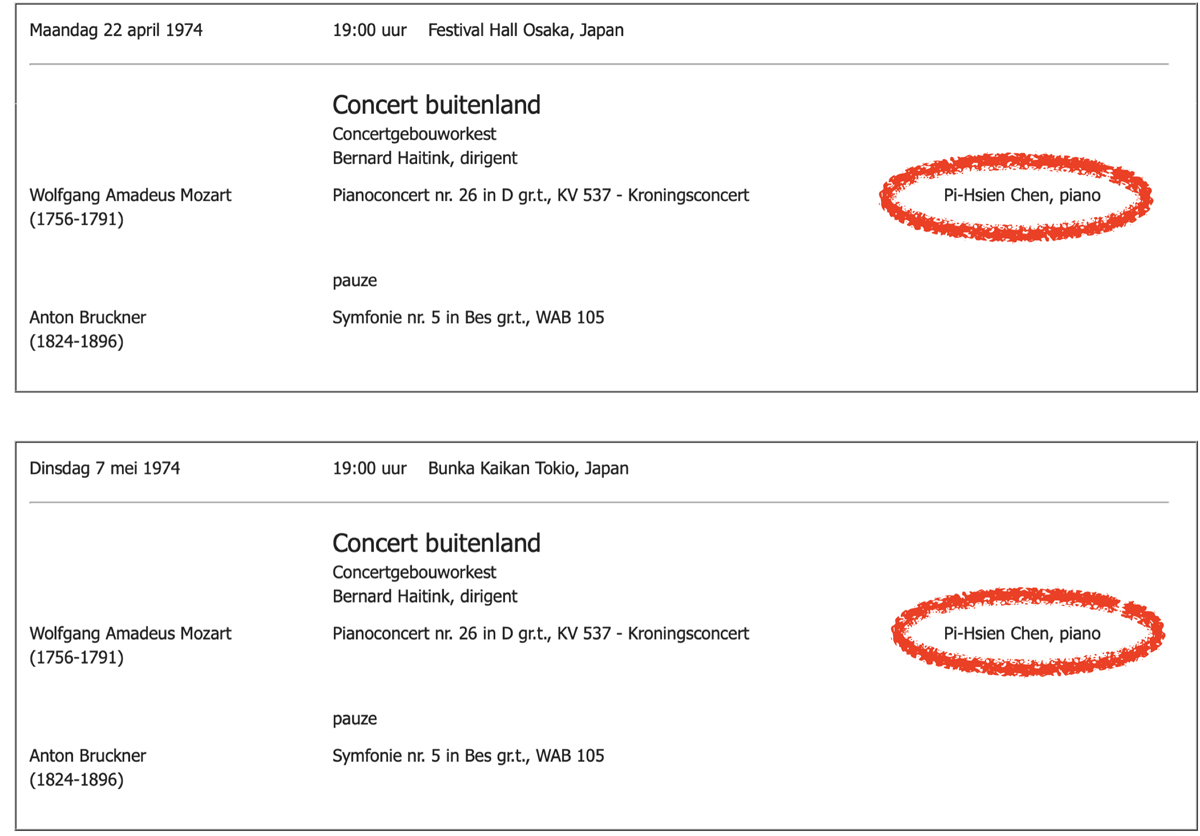Screen dimensions: 1200x836
Task: Click '19:00 uur' in the 7 mei entry
Action: [x=370, y=468]
